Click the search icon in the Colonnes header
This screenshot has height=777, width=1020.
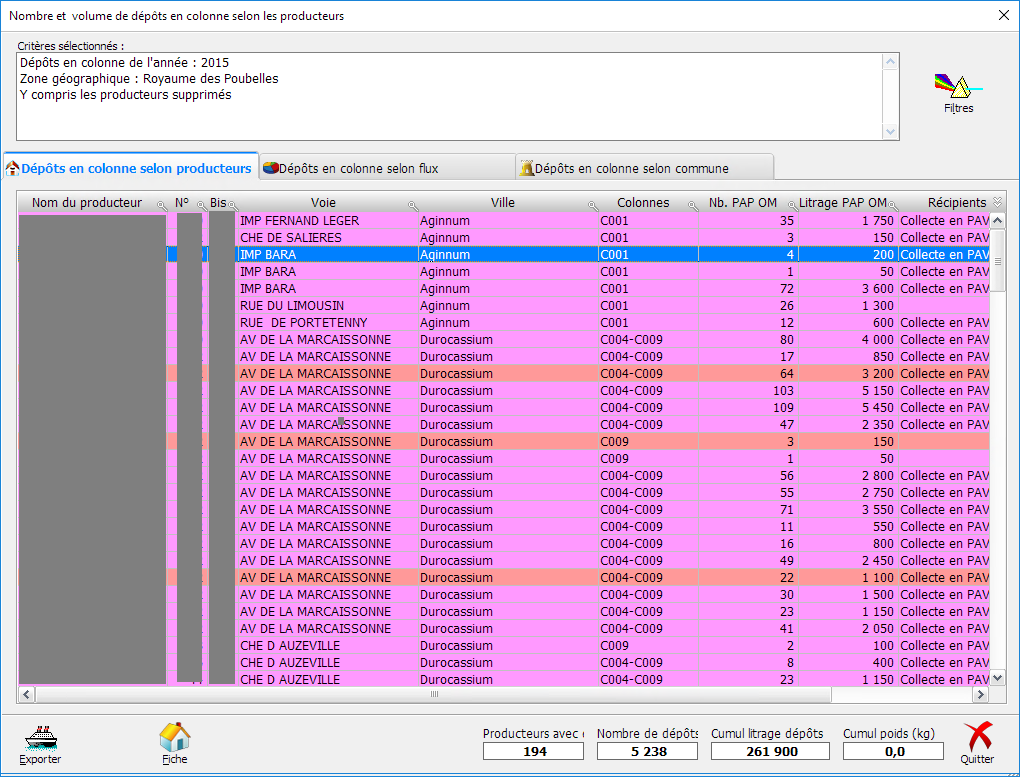pyautogui.click(x=691, y=206)
